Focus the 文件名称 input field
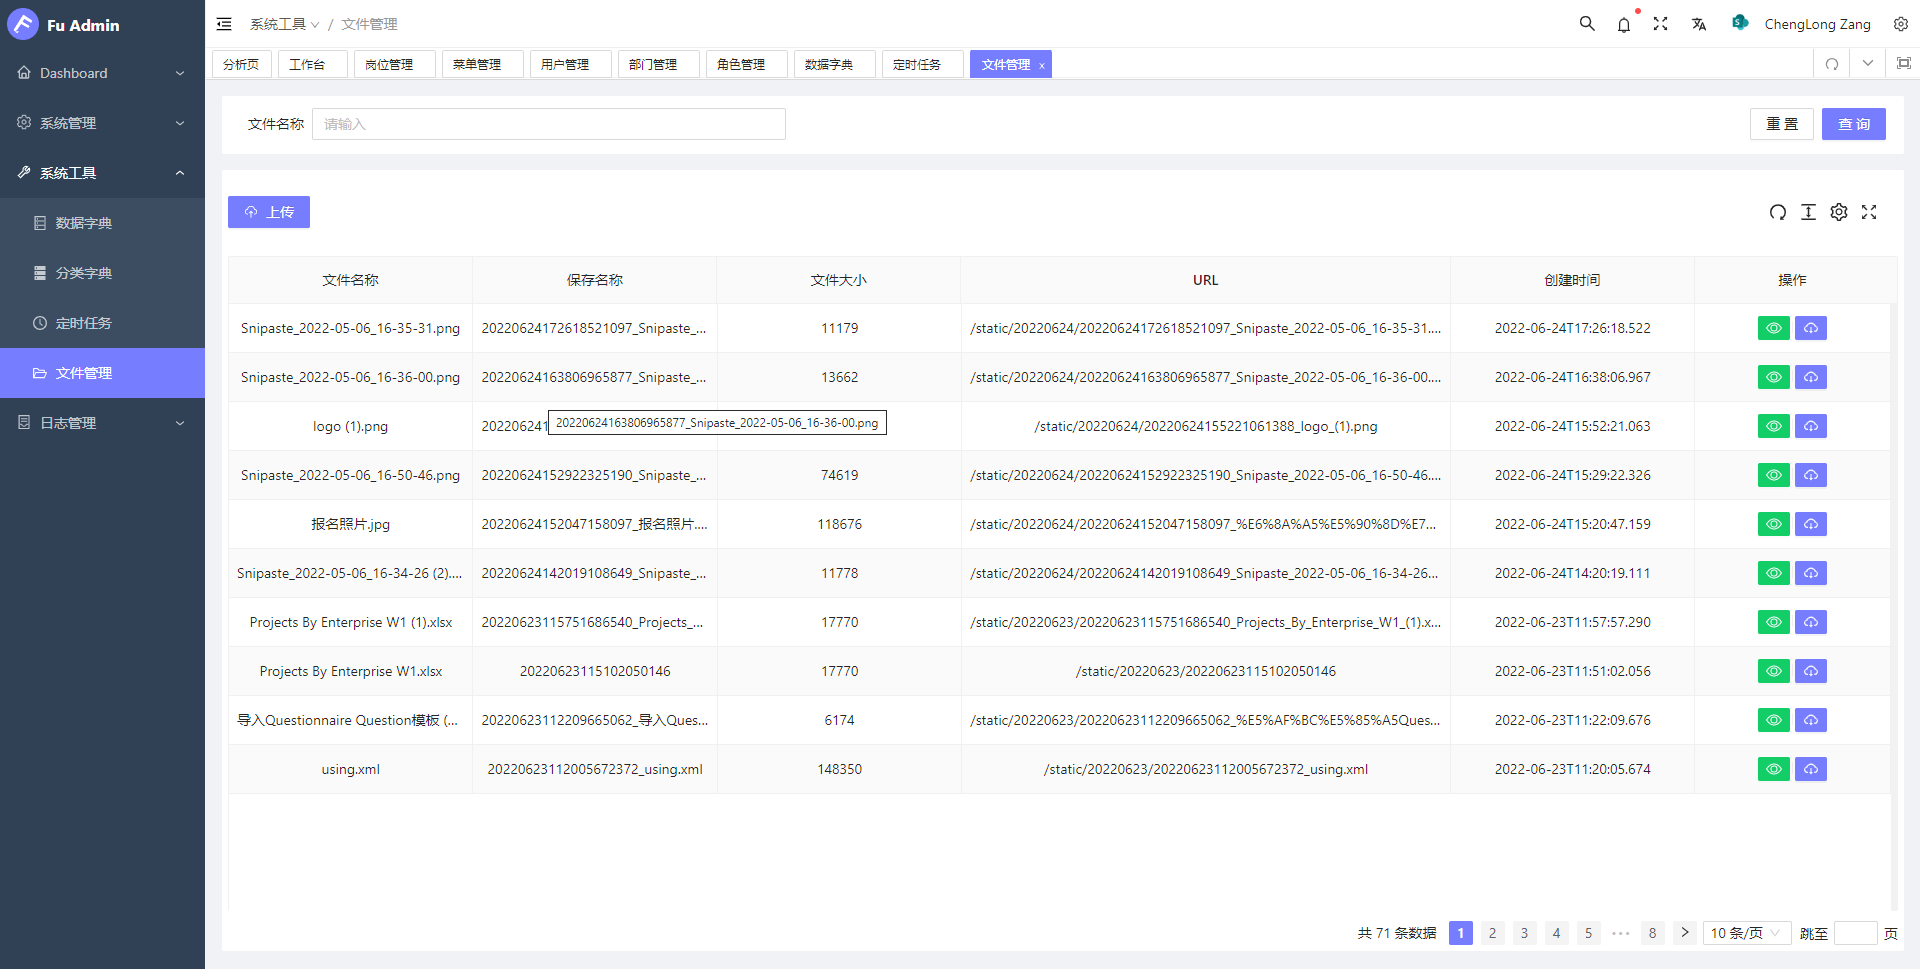This screenshot has height=969, width=1920. point(549,124)
